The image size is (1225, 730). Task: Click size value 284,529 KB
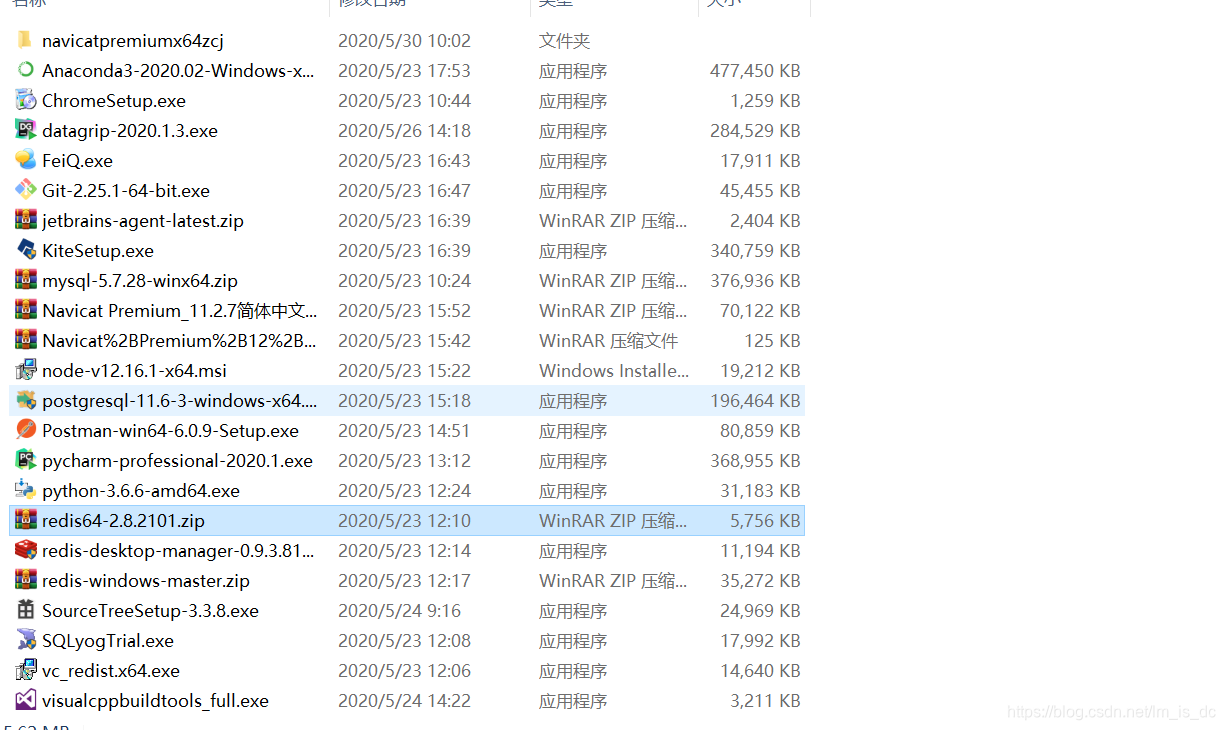tap(755, 131)
